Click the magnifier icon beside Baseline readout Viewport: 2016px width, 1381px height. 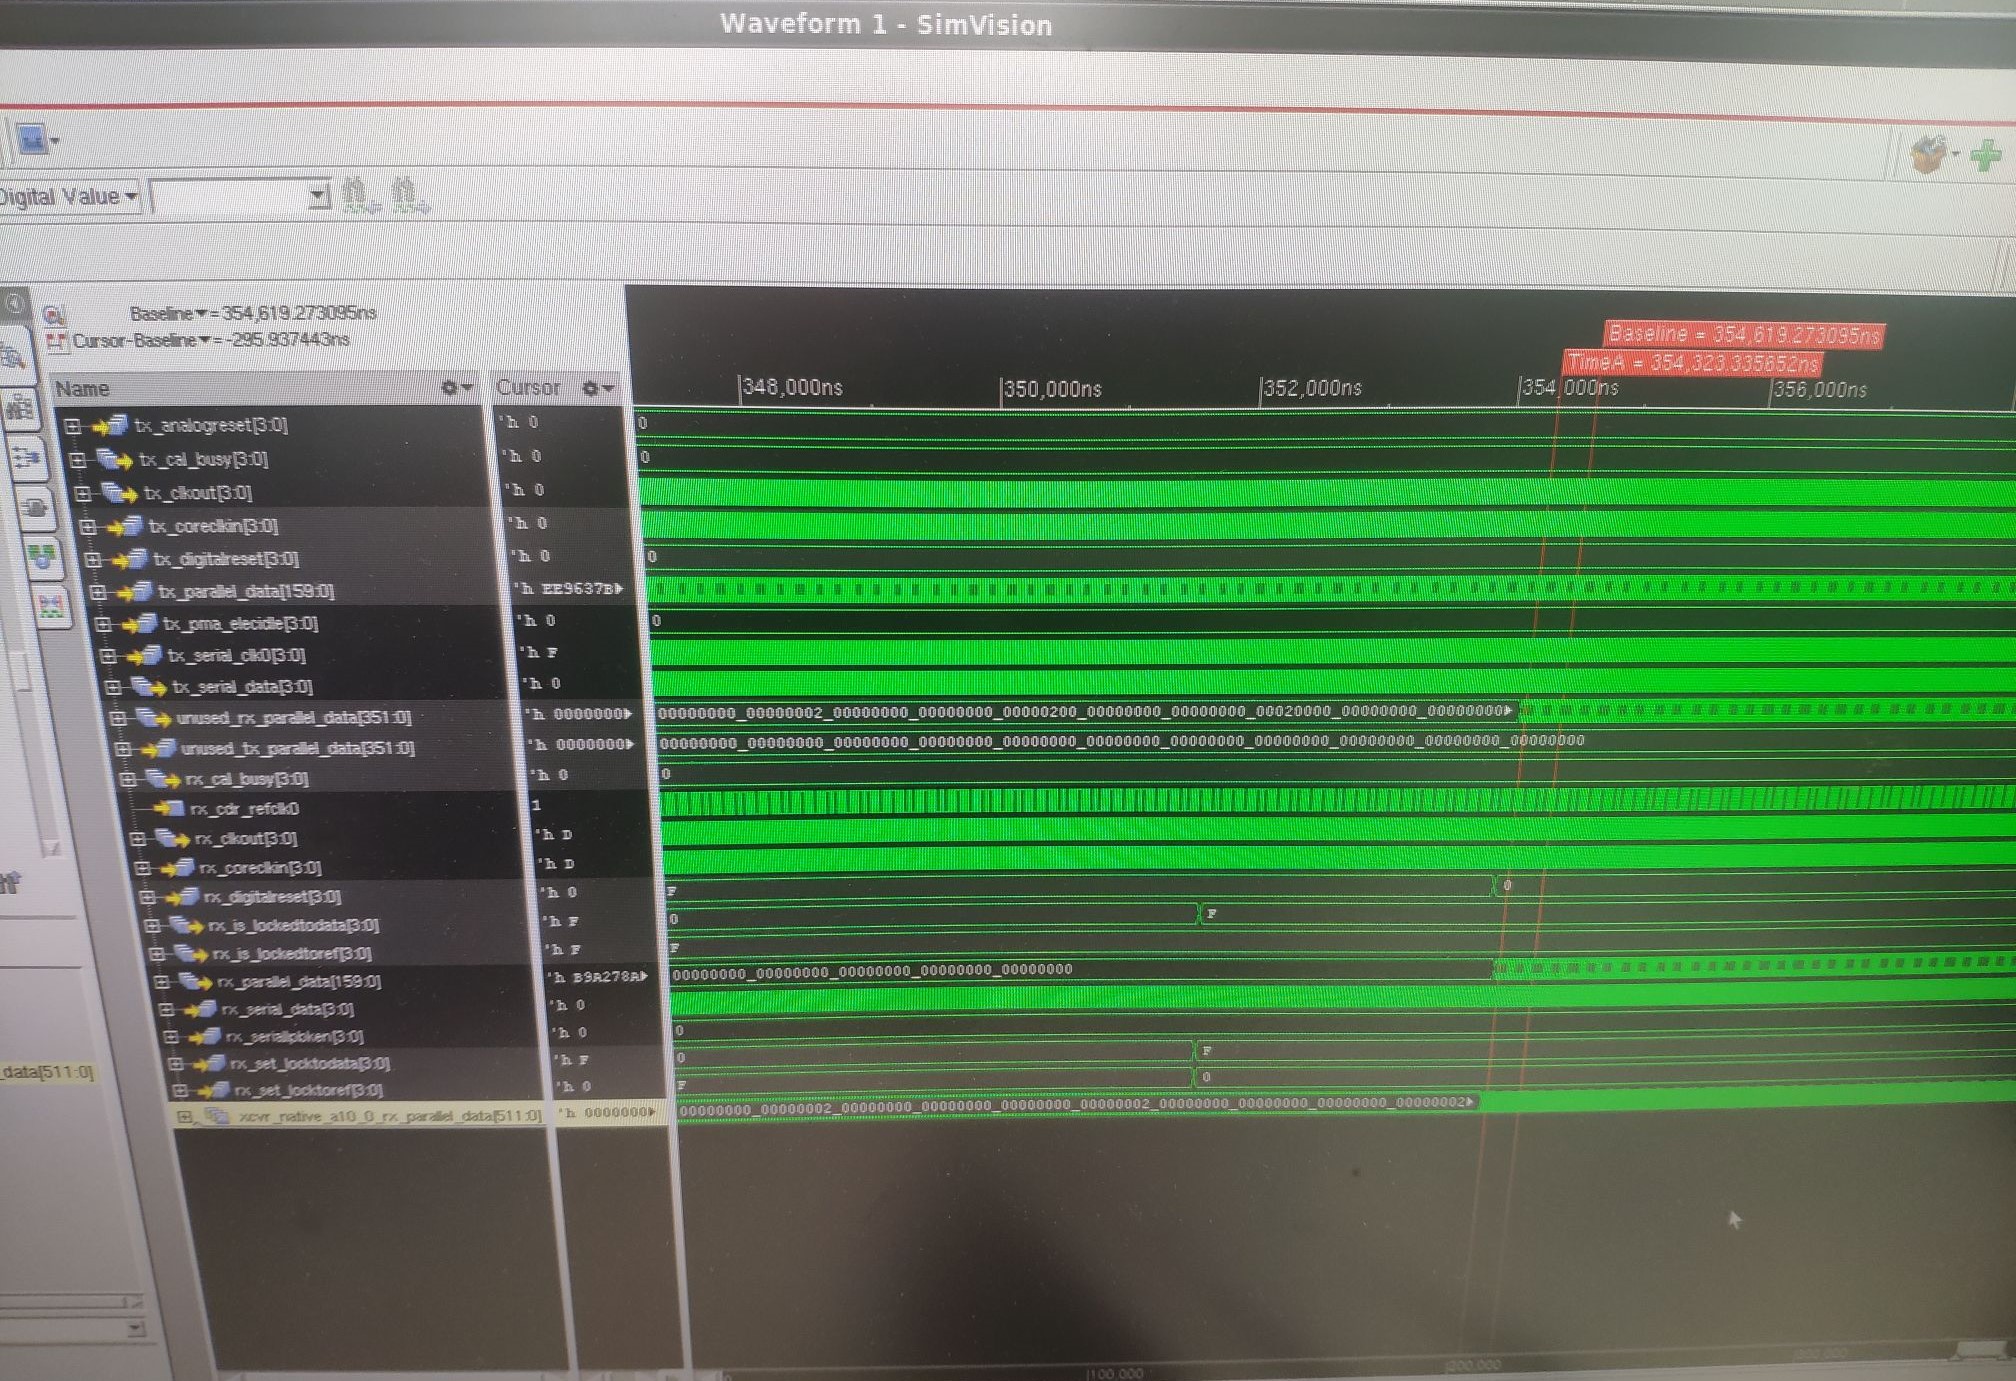click(x=53, y=315)
